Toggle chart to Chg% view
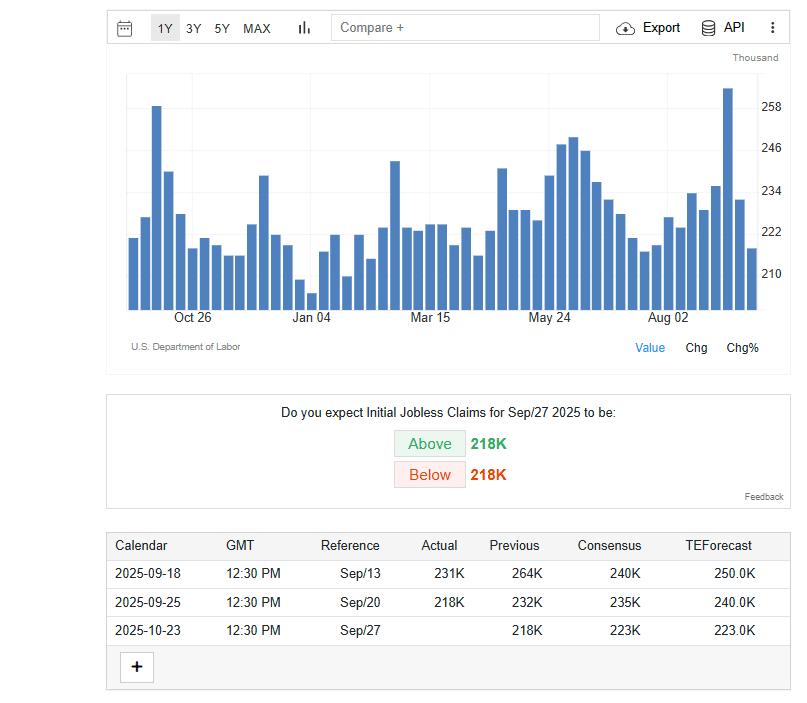The width and height of the screenshot is (807, 703). point(742,348)
